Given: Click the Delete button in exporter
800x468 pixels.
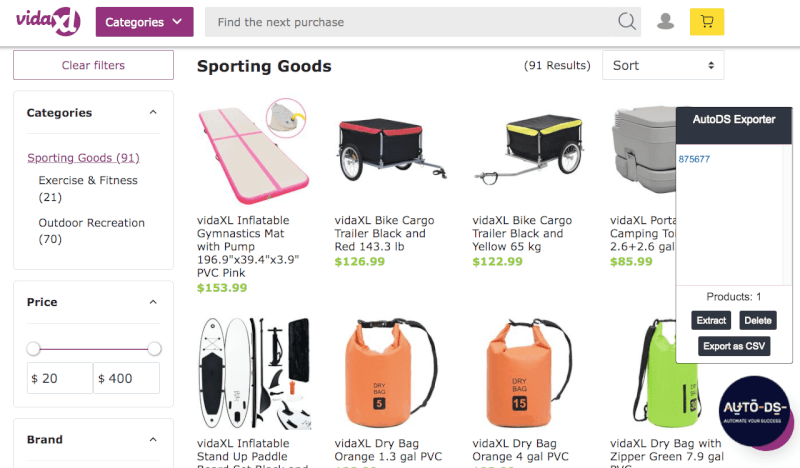Looking at the screenshot, I should (758, 321).
